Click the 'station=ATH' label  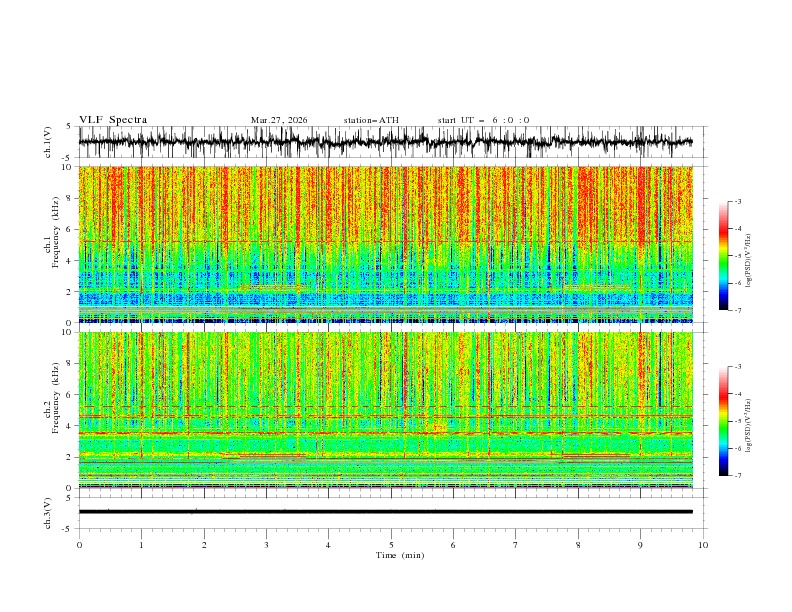coord(371,120)
